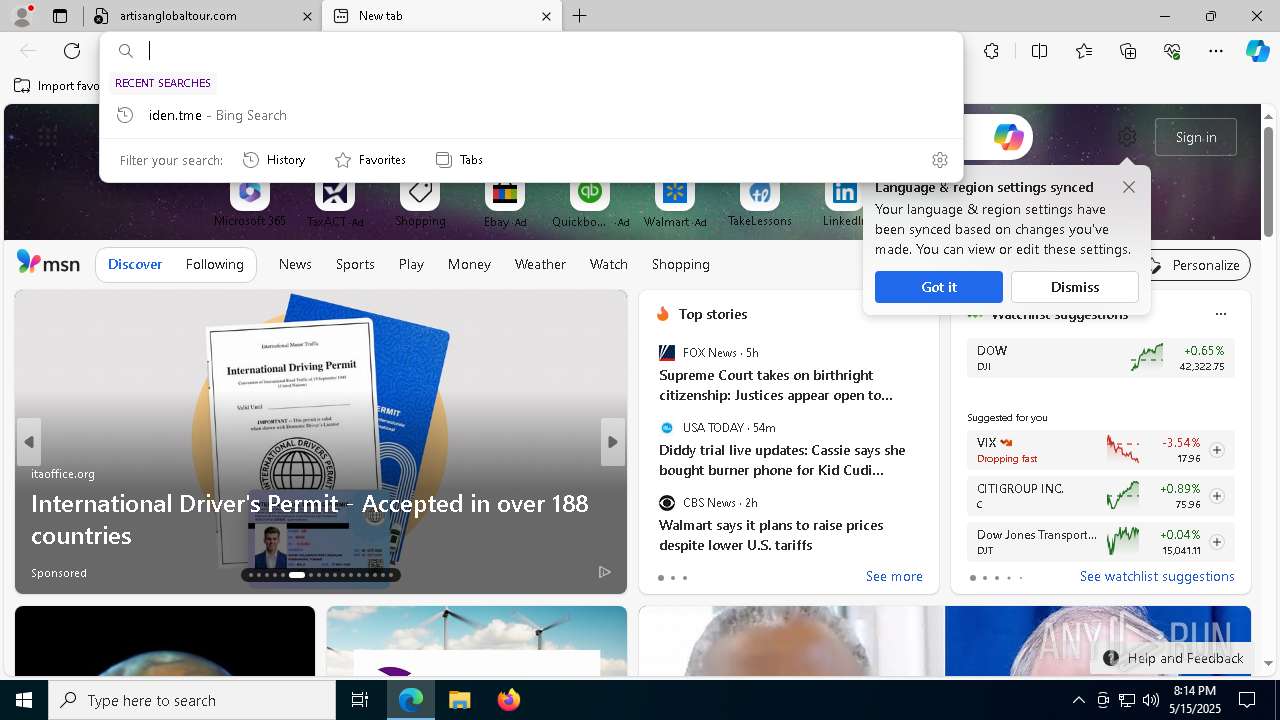Open Money category in MSN

469,264
